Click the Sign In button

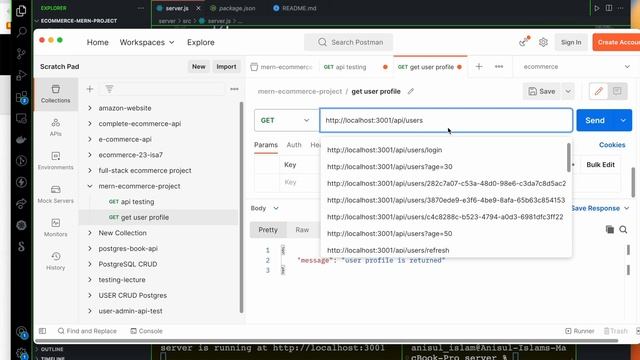coord(571,42)
